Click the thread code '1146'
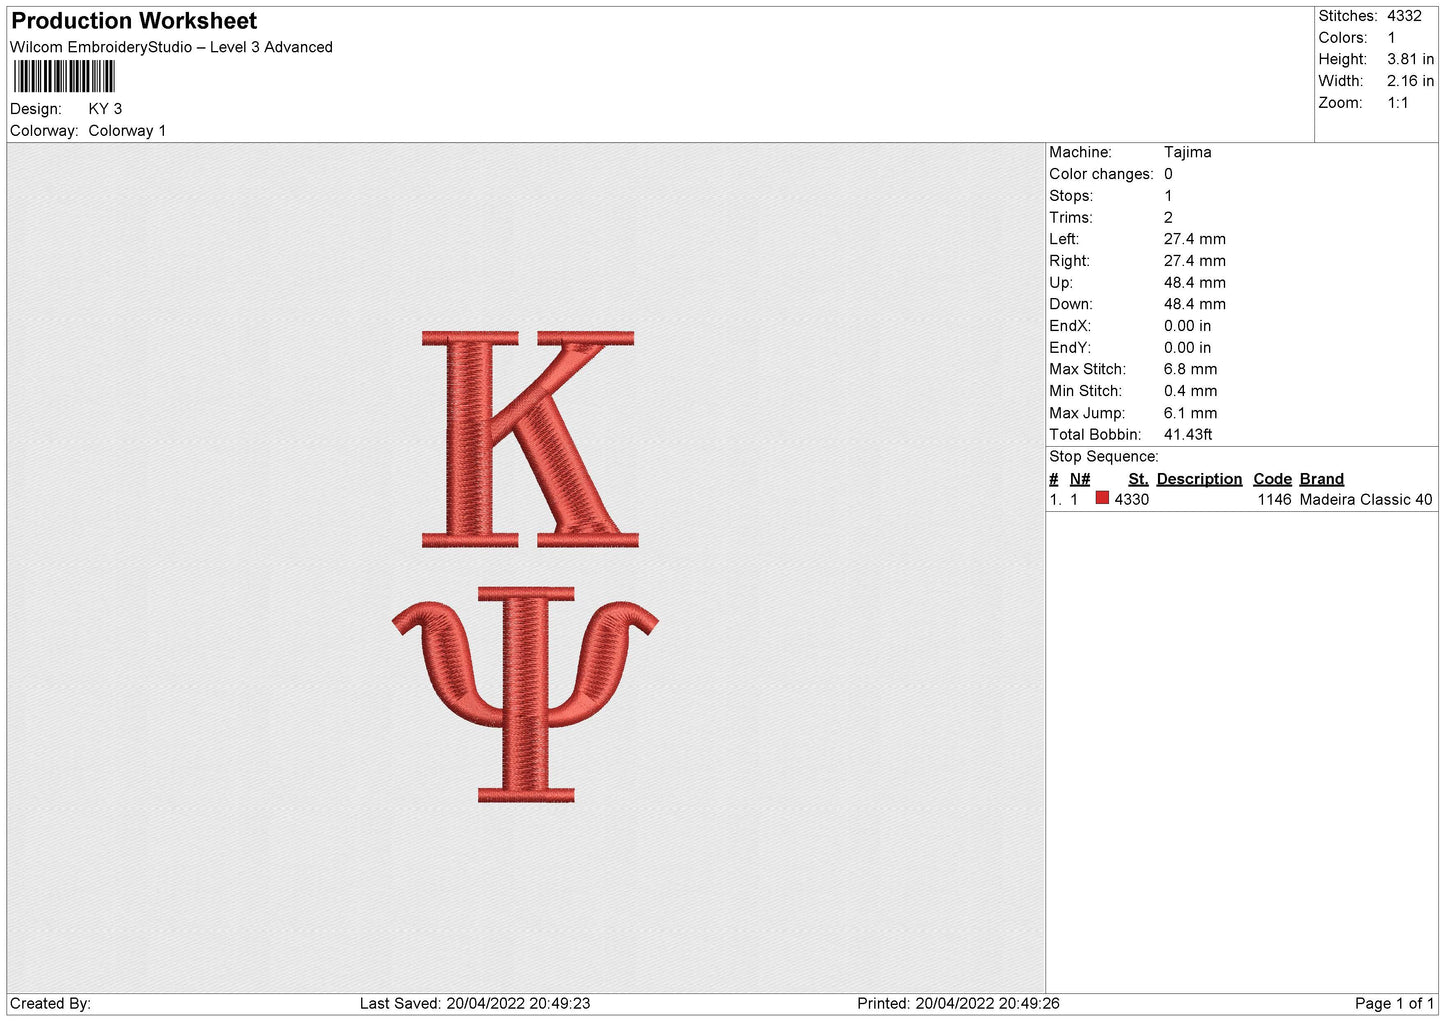The image size is (1445, 1021). coord(1274,499)
